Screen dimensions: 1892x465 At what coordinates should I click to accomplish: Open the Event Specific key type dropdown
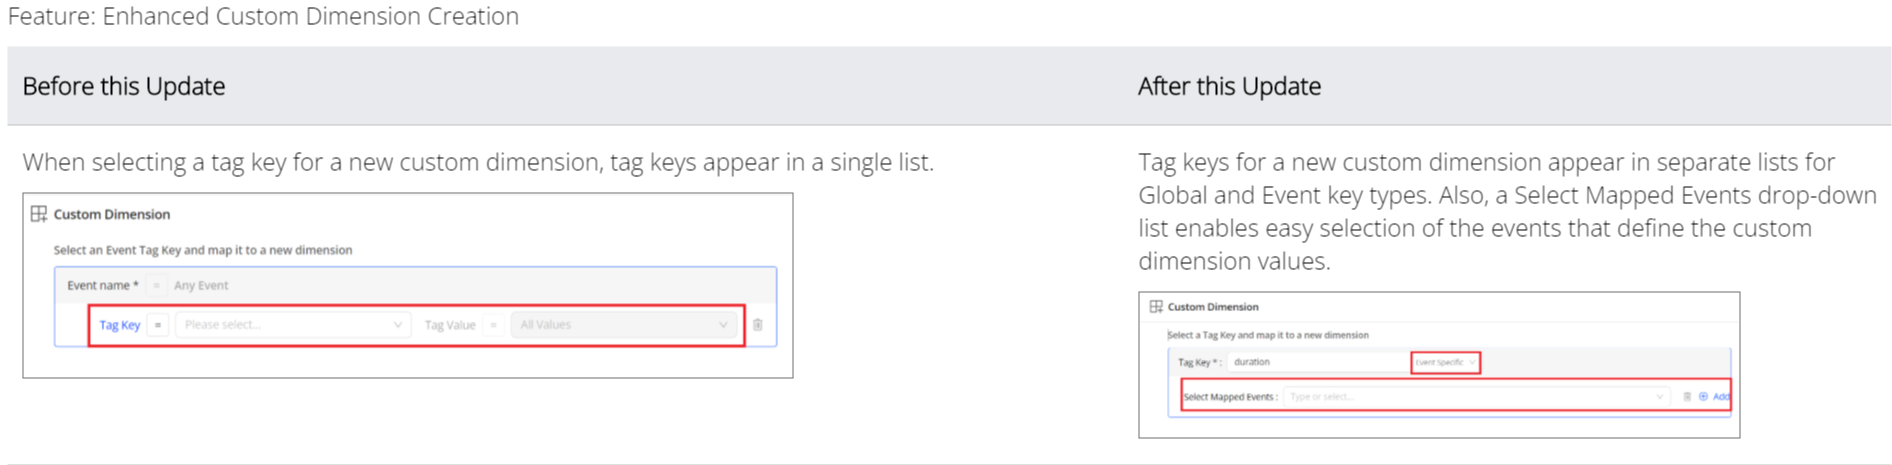point(1445,362)
